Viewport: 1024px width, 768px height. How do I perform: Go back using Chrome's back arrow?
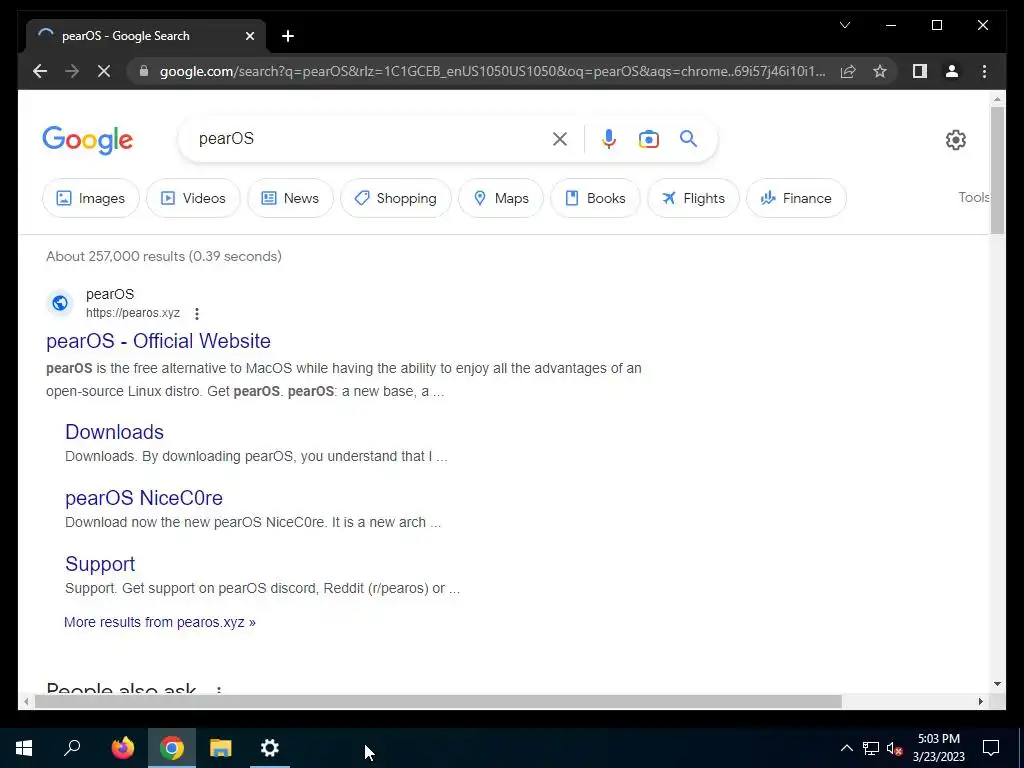(40, 71)
